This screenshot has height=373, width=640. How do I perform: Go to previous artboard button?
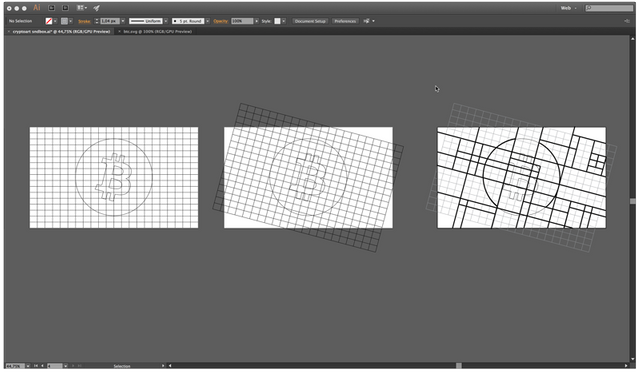pos(42,366)
